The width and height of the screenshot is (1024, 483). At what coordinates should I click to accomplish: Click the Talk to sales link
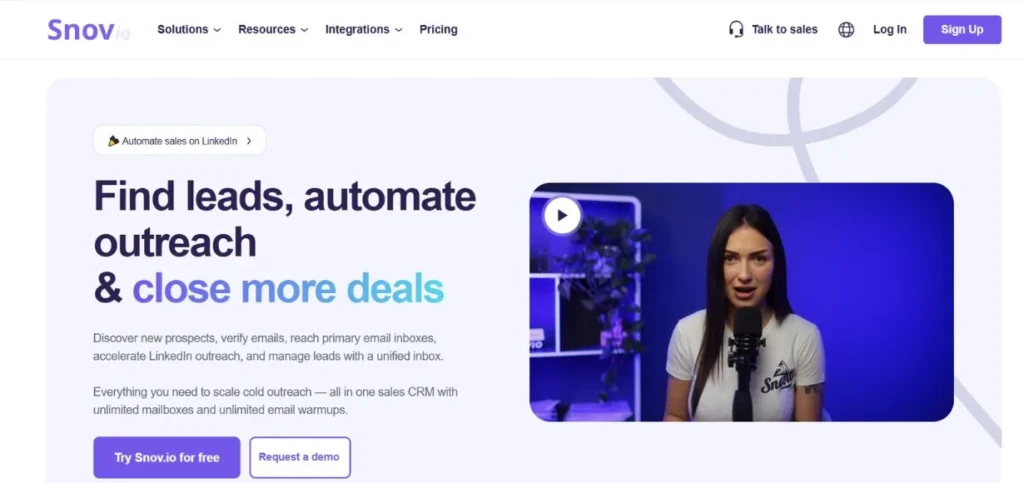pos(784,29)
